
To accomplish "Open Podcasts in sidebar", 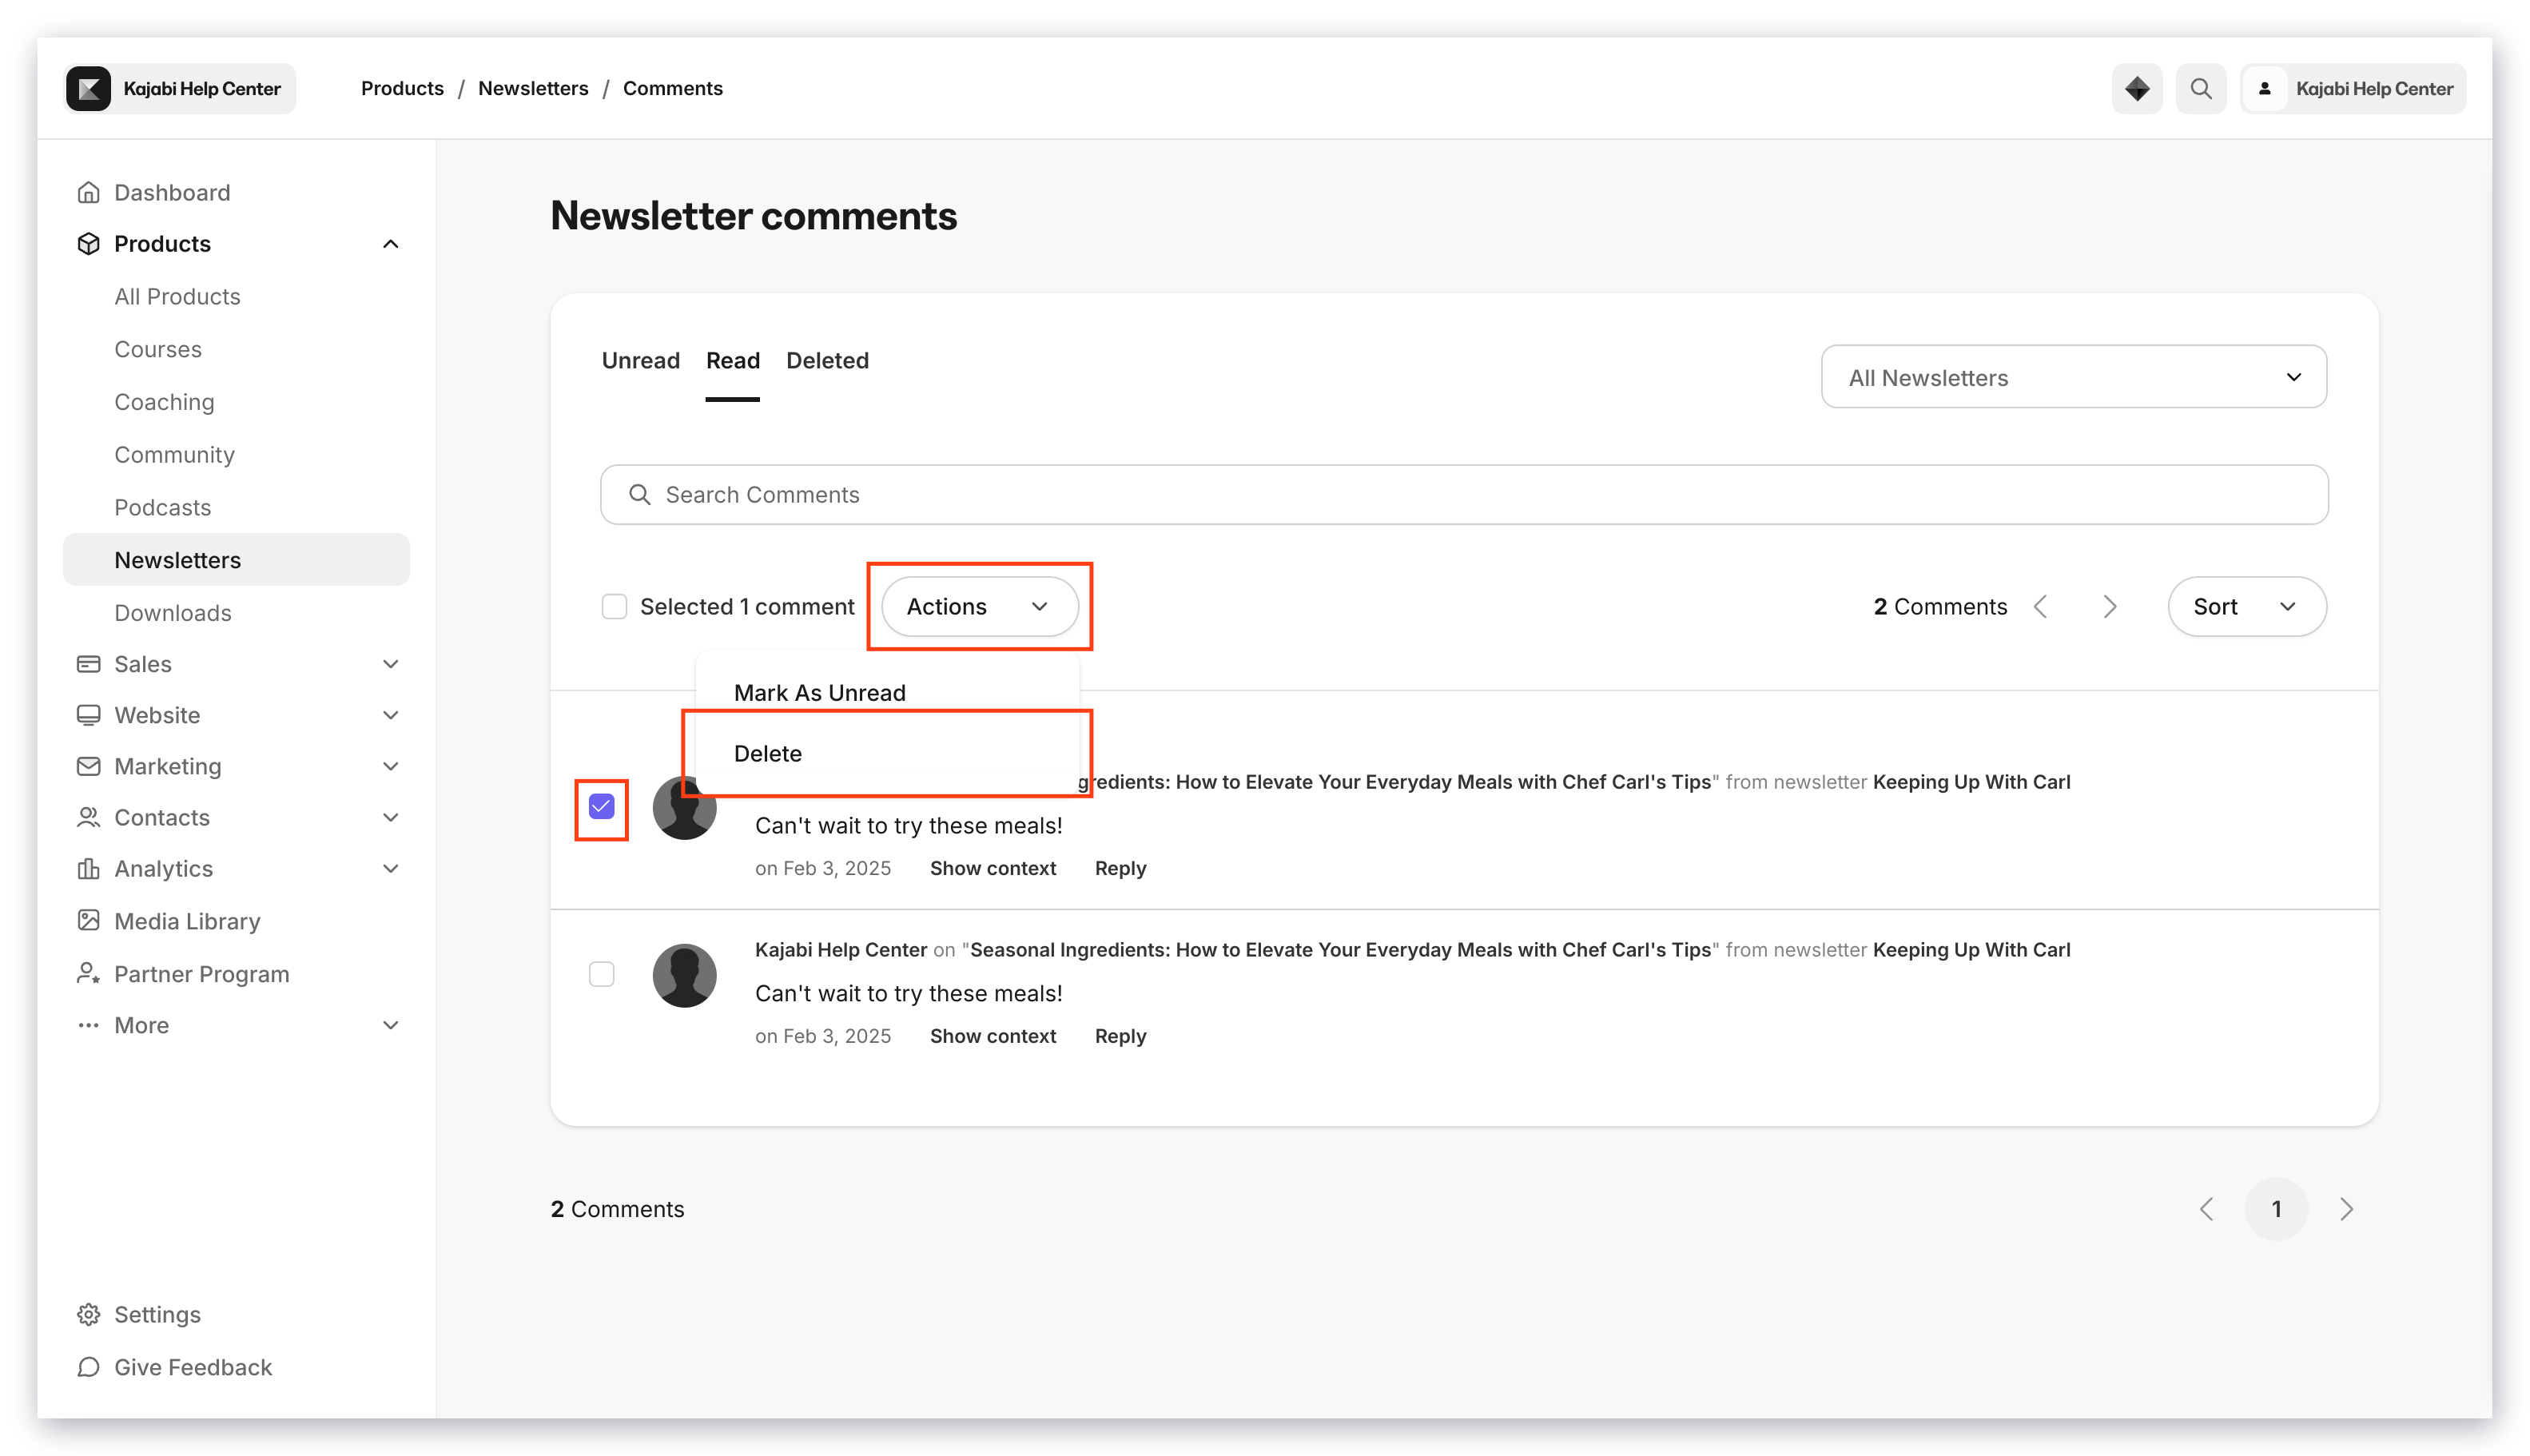I will click(162, 507).
